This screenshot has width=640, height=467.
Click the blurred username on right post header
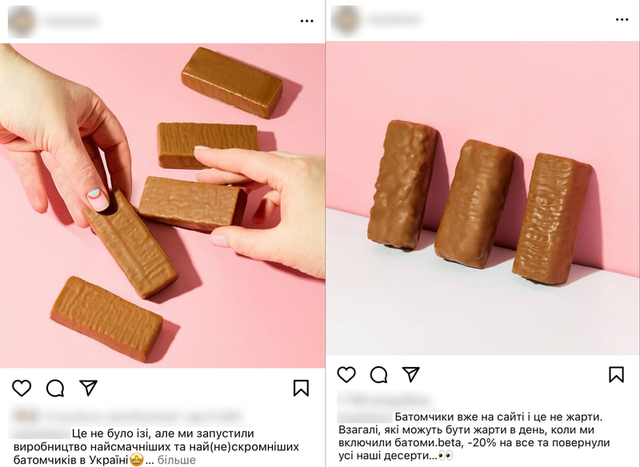point(395,20)
